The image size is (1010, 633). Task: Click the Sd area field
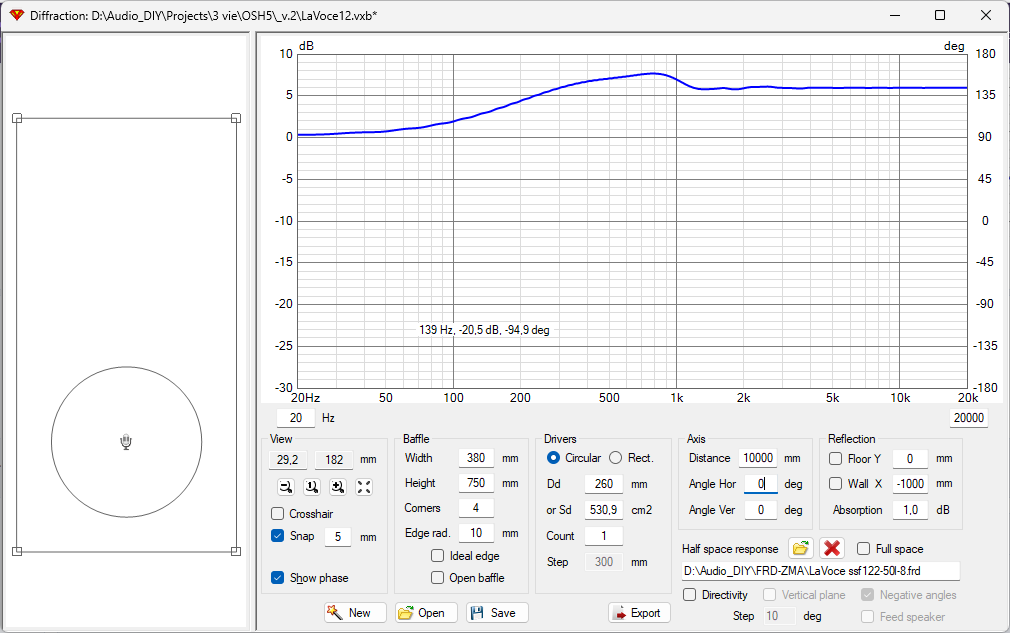pos(604,510)
